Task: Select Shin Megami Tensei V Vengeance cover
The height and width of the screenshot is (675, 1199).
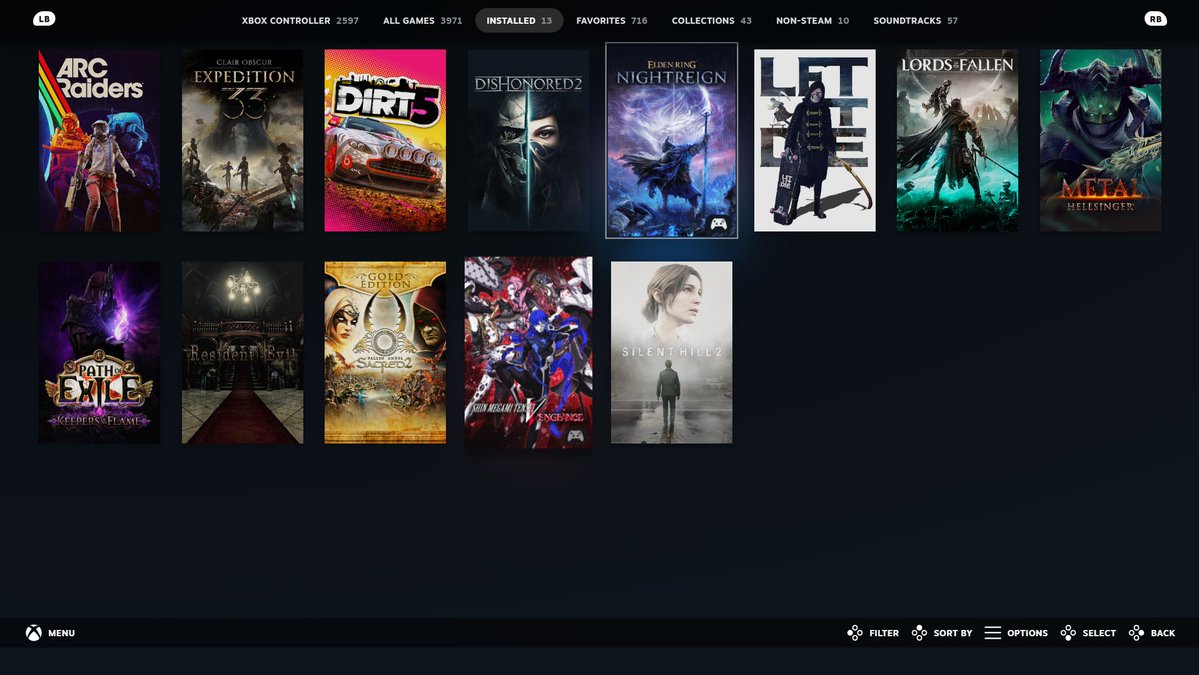Action: pyautogui.click(x=528, y=352)
